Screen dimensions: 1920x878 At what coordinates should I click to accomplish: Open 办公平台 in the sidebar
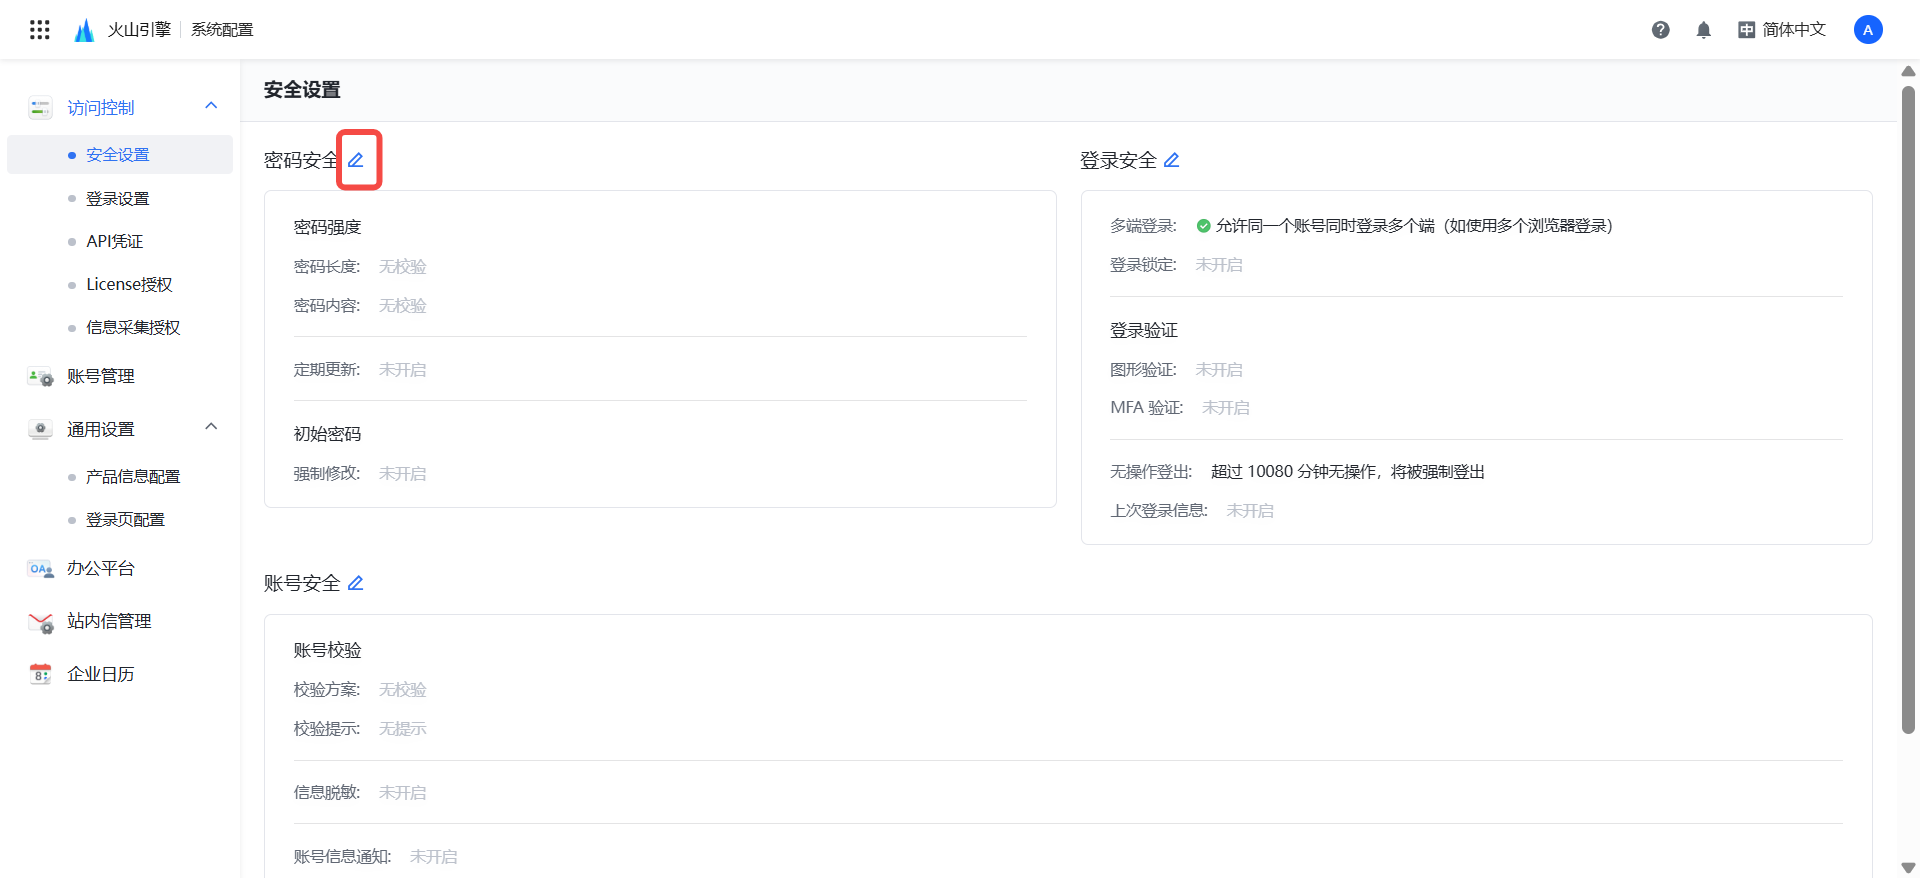100,568
